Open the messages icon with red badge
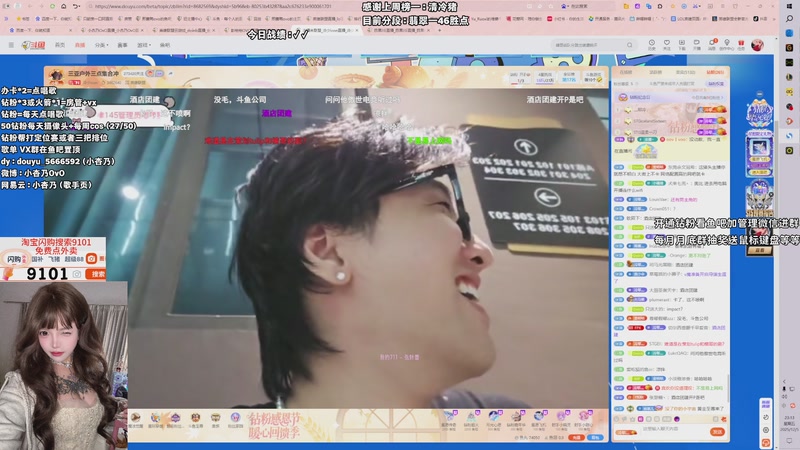 712,45
